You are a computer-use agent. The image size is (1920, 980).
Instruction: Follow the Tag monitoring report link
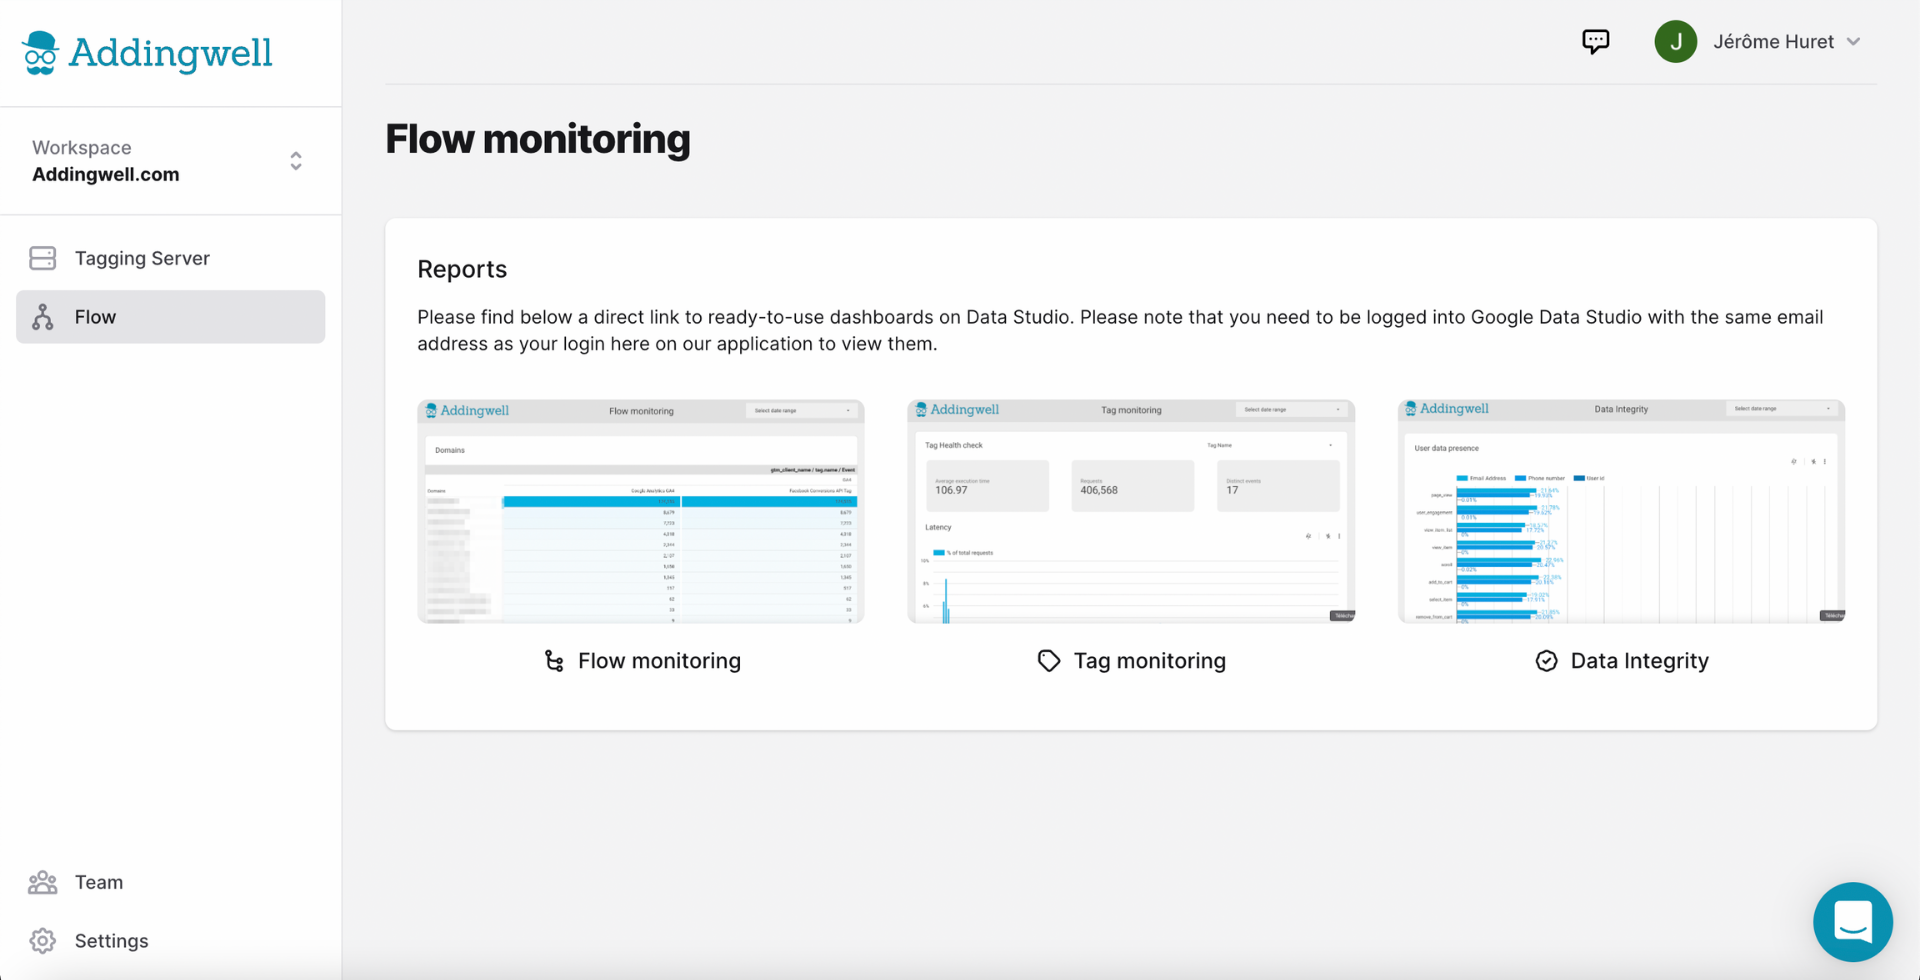(x=1149, y=661)
